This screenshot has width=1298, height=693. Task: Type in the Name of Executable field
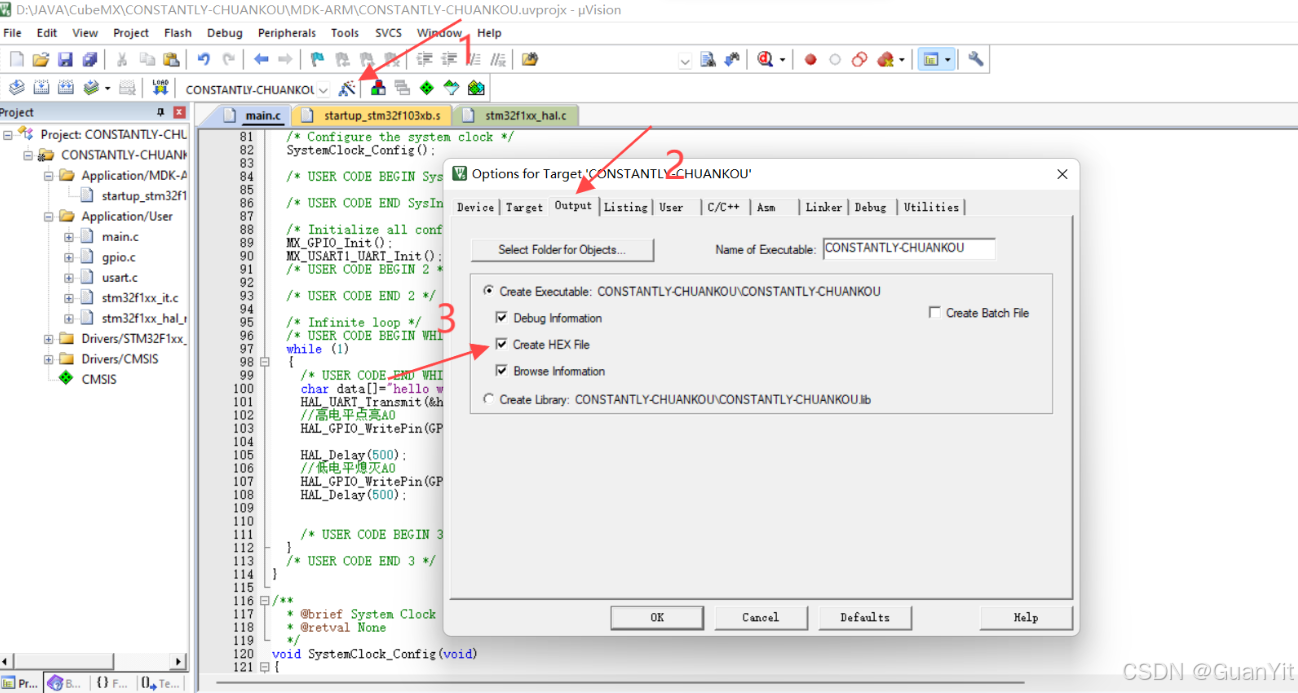pyautogui.click(x=907, y=249)
